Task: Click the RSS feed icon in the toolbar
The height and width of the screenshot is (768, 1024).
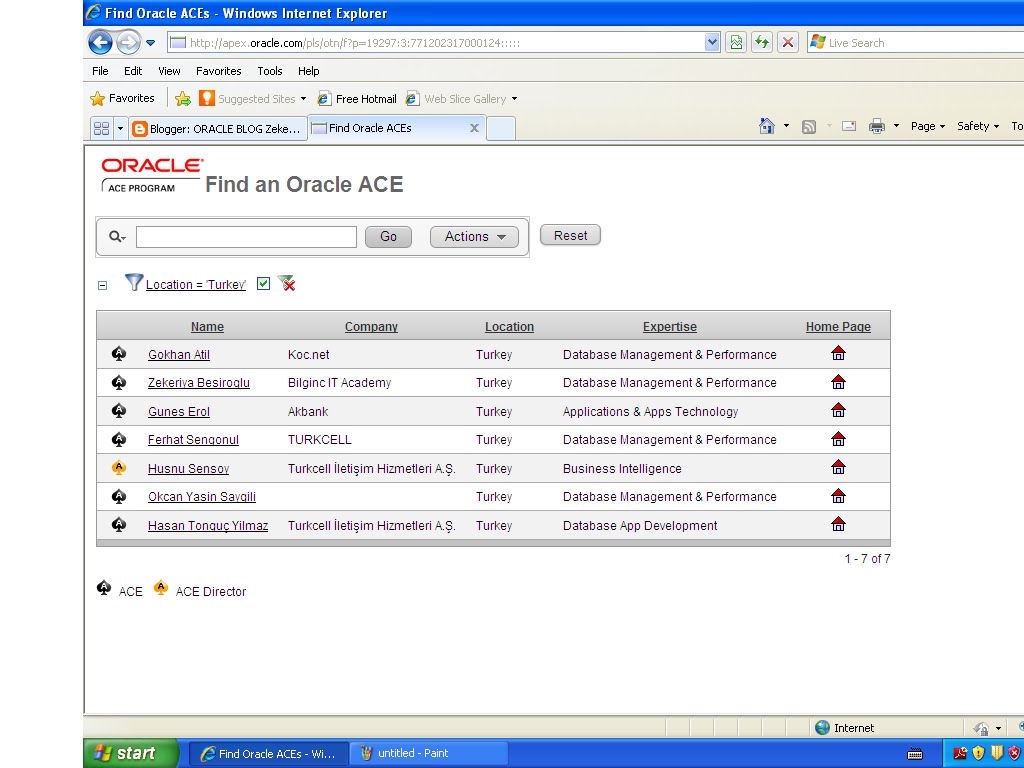Action: 808,126
